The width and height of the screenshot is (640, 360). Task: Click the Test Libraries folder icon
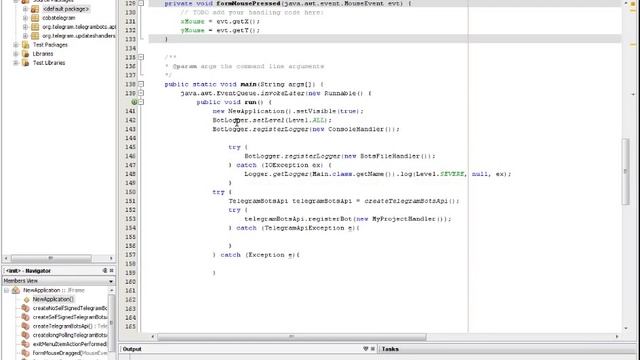click(x=25, y=62)
